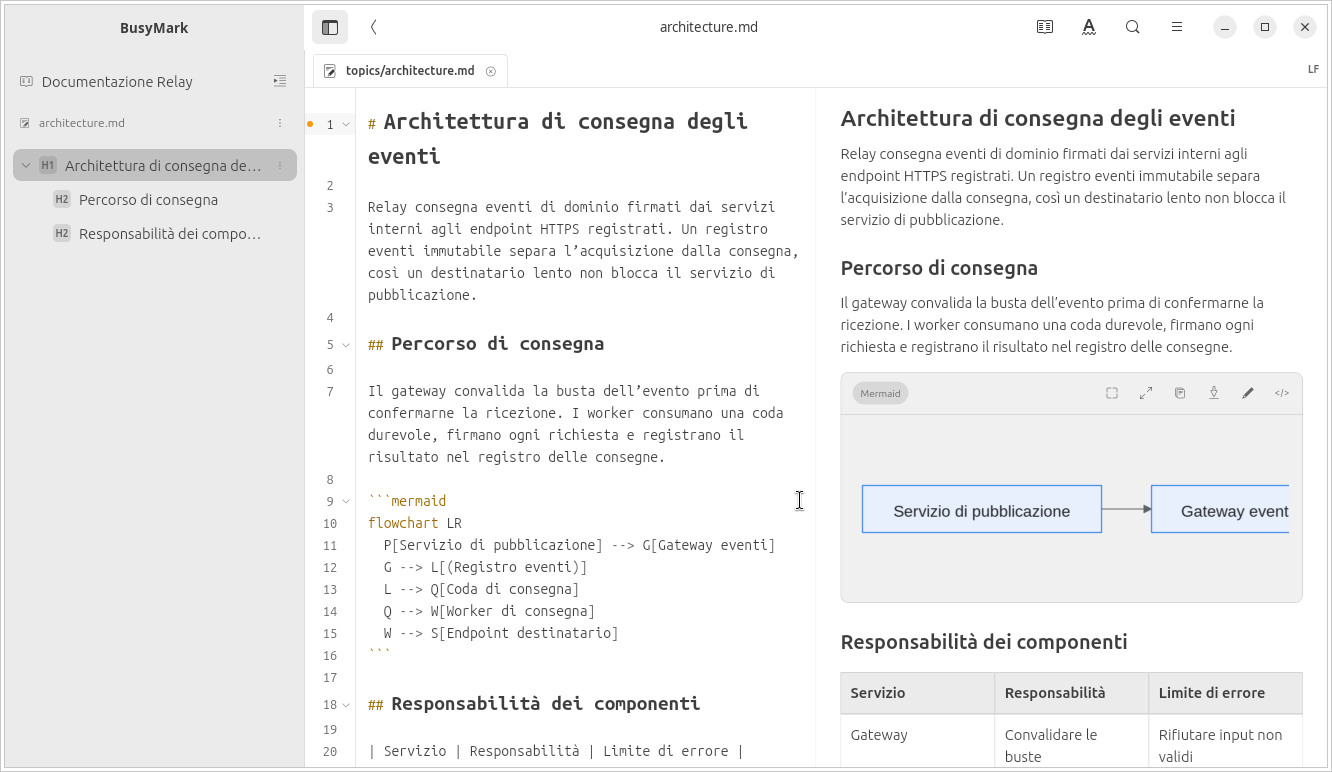Fold the heading at line 1
The image size is (1332, 772).
(x=346, y=125)
